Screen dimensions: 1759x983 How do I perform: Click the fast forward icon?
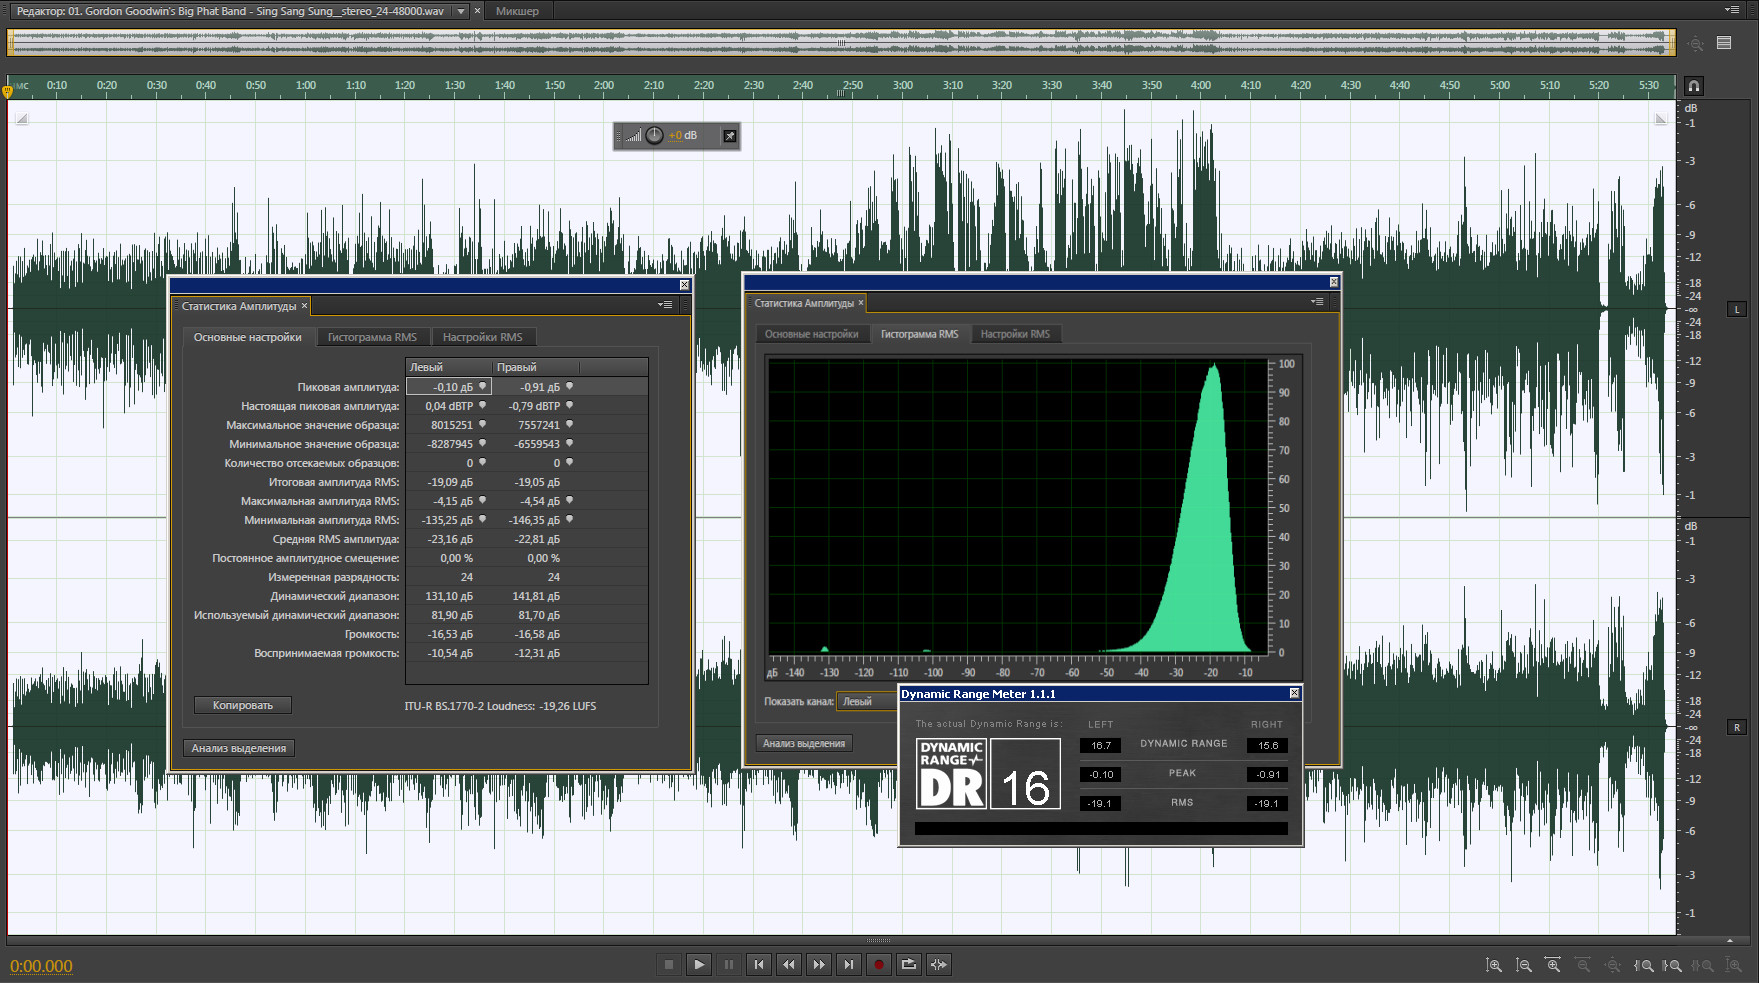click(819, 964)
